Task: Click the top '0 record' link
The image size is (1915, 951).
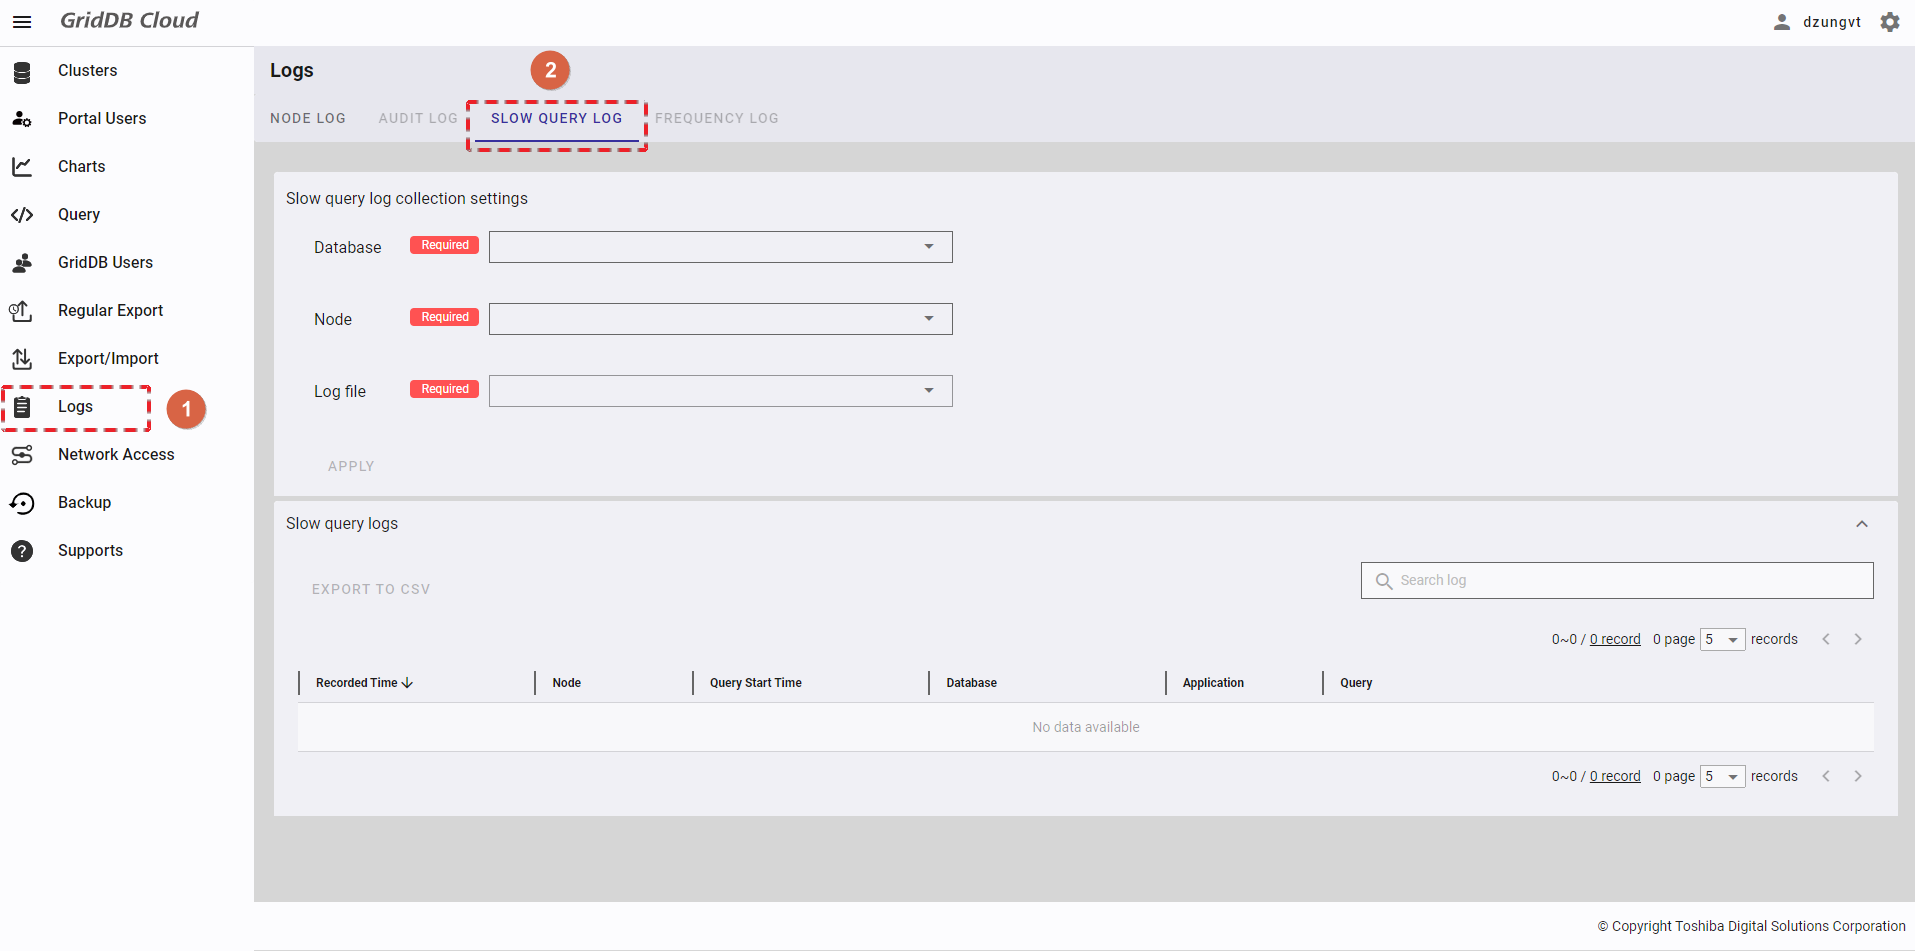Action: coord(1615,639)
